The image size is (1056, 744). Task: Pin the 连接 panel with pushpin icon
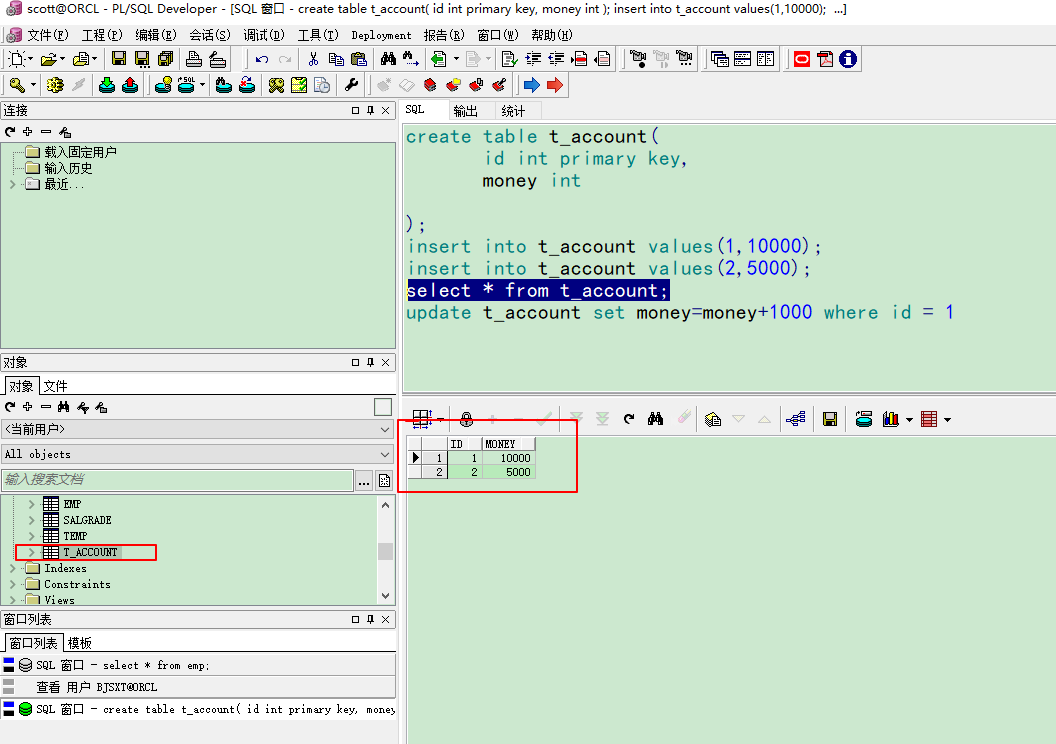[x=370, y=110]
